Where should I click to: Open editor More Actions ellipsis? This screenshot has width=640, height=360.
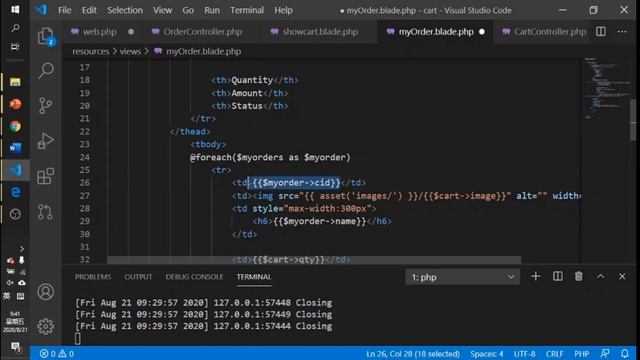tap(622, 31)
